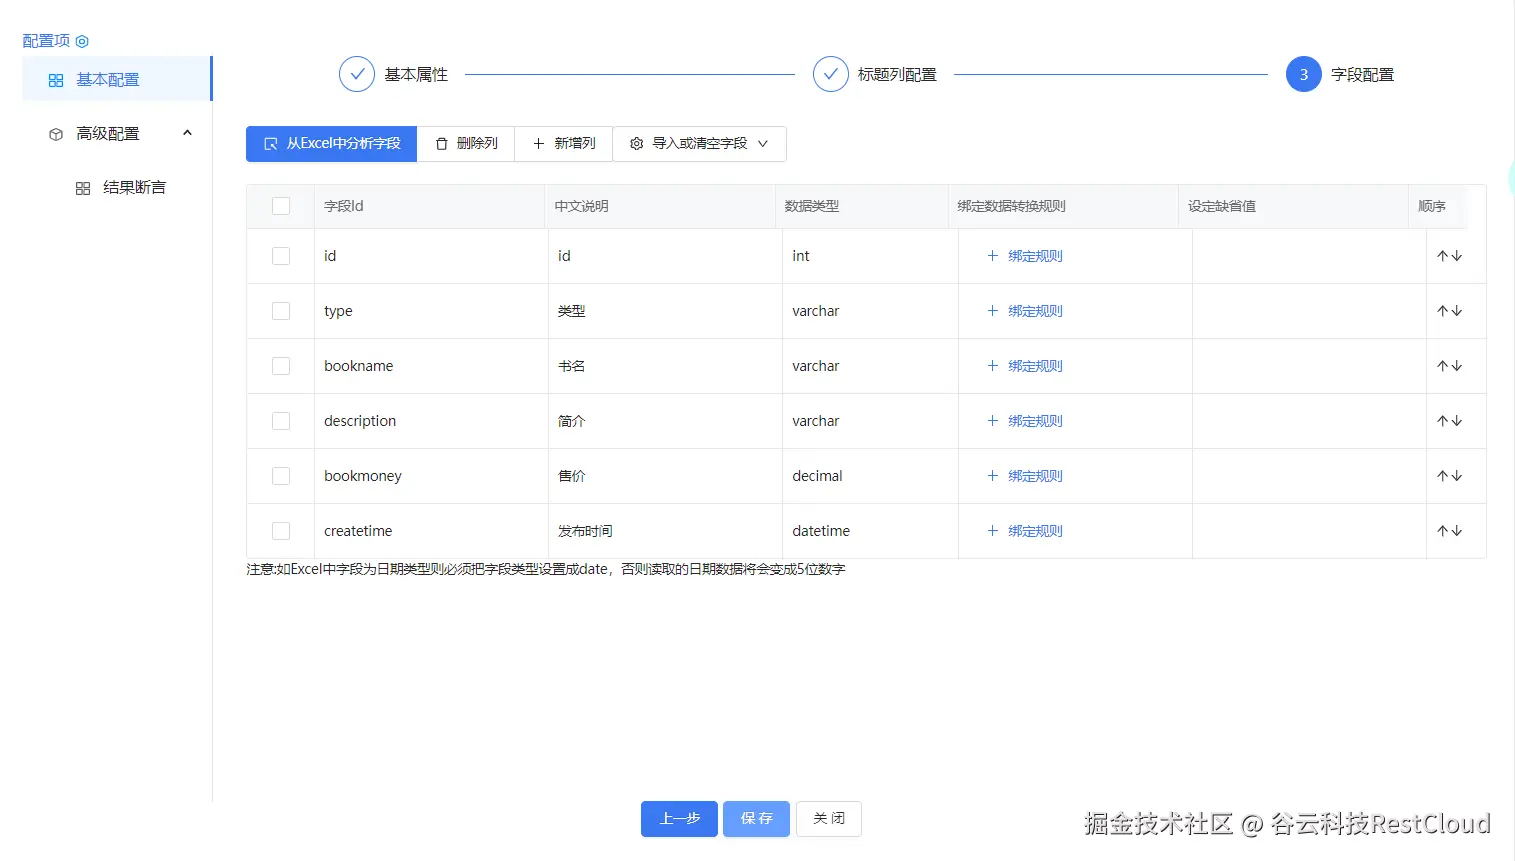Viewport: 1515px width, 861px height.
Task: Click the gear icon on 导入或清空字段
Action: click(637, 143)
